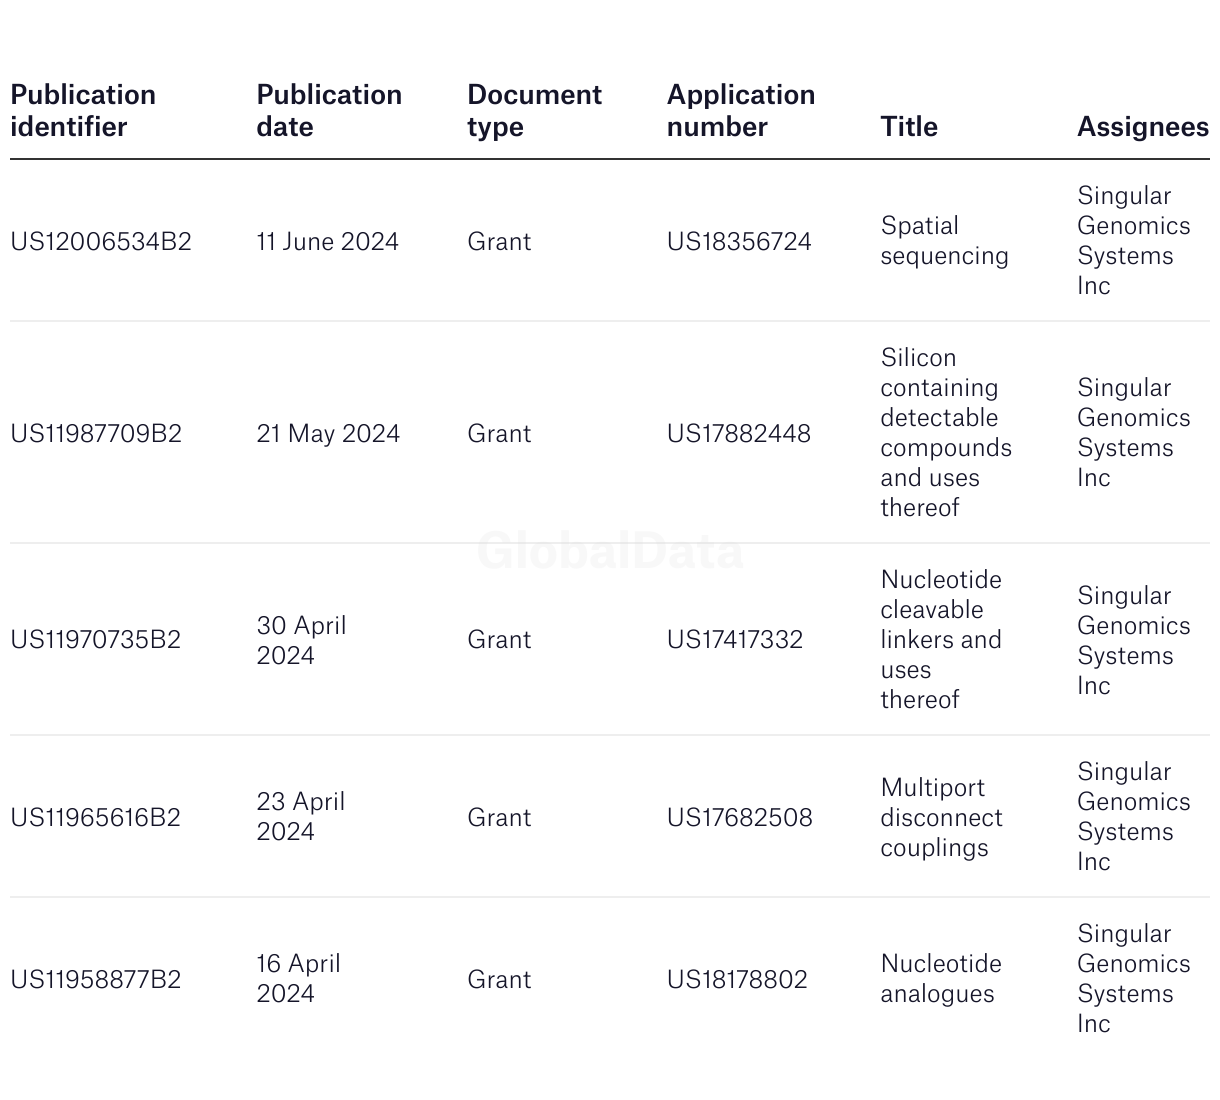The height and width of the screenshot is (1100, 1220).
Task: Click the Application number column header
Action: click(x=741, y=111)
